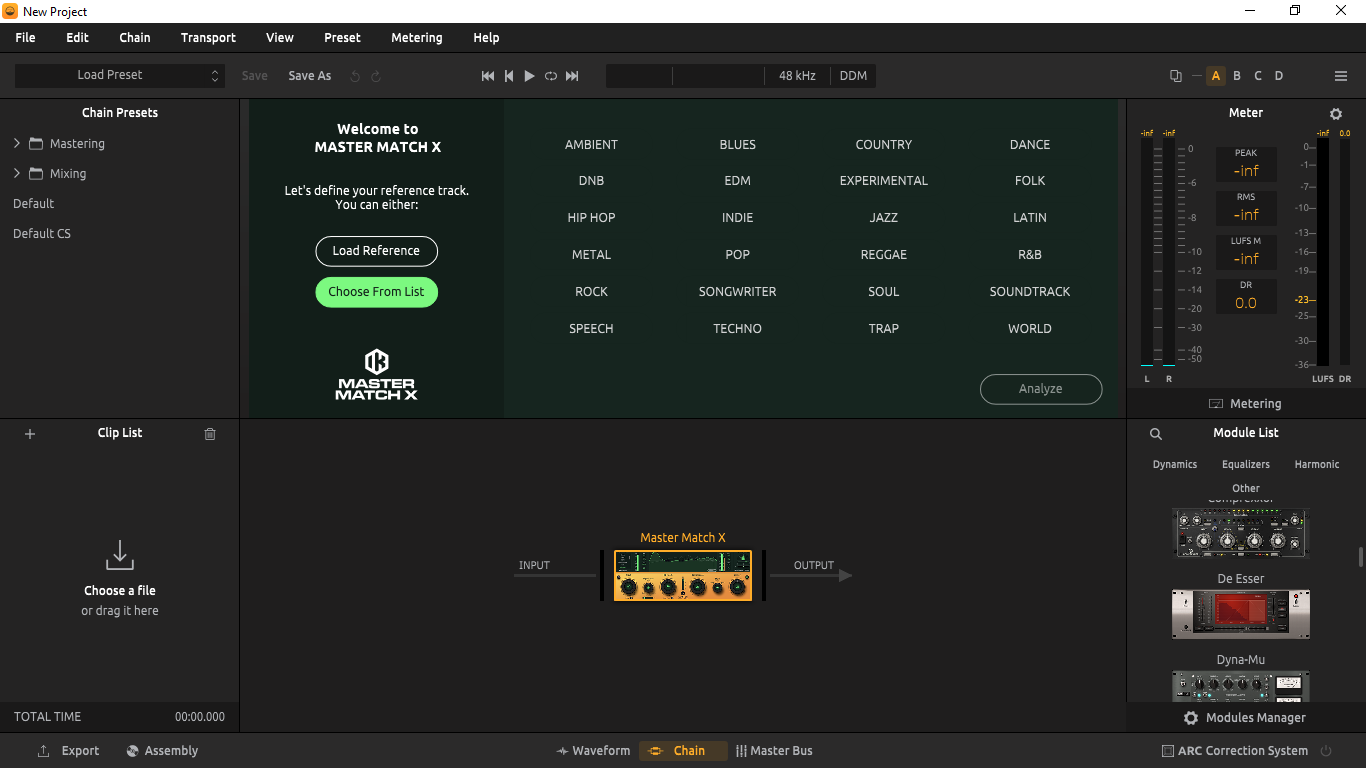Image resolution: width=1366 pixels, height=768 pixels.
Task: Open the Edit menu
Action: pos(77,38)
